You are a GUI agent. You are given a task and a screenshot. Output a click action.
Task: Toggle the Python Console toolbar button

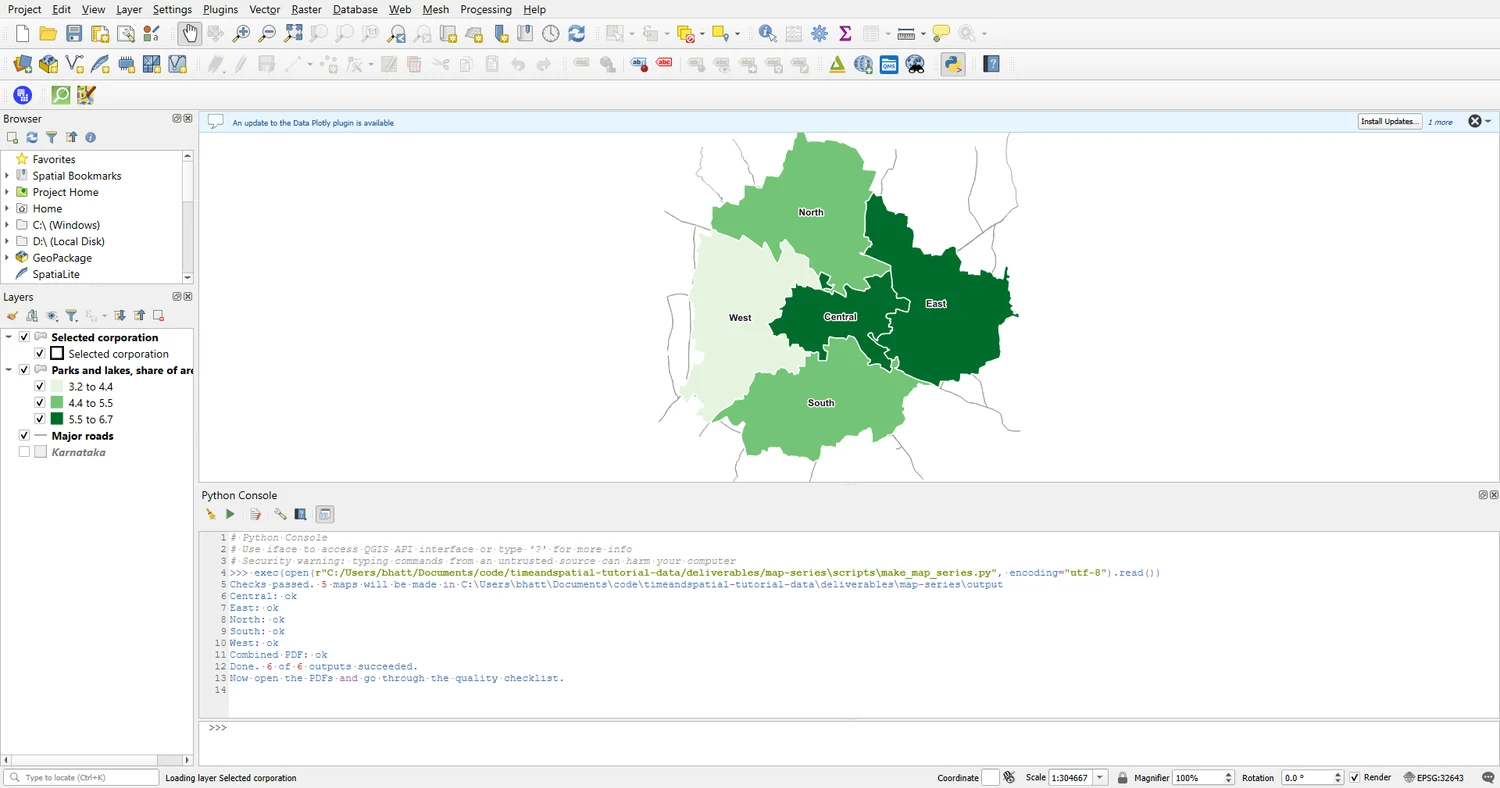tap(953, 65)
